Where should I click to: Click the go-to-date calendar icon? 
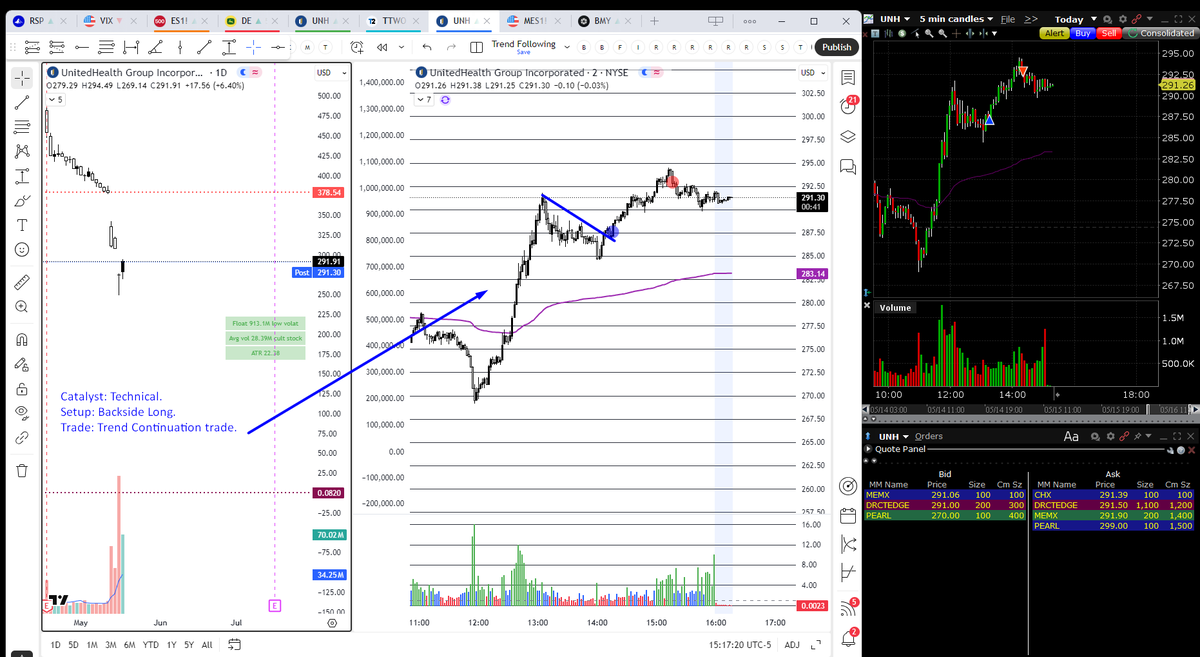point(235,645)
